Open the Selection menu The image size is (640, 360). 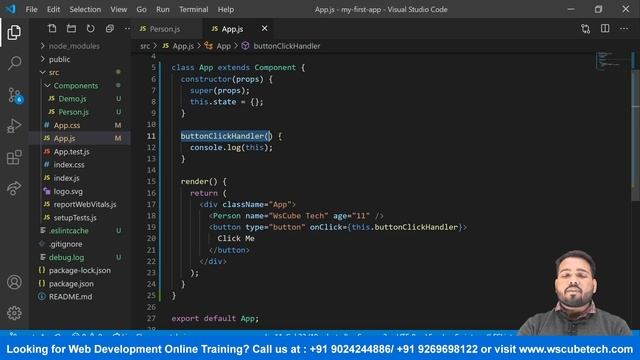(85, 9)
